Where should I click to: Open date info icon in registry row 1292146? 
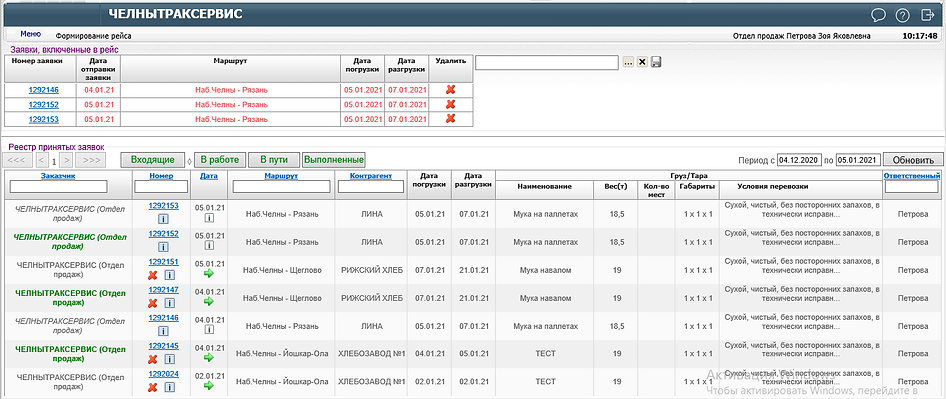pos(209,330)
